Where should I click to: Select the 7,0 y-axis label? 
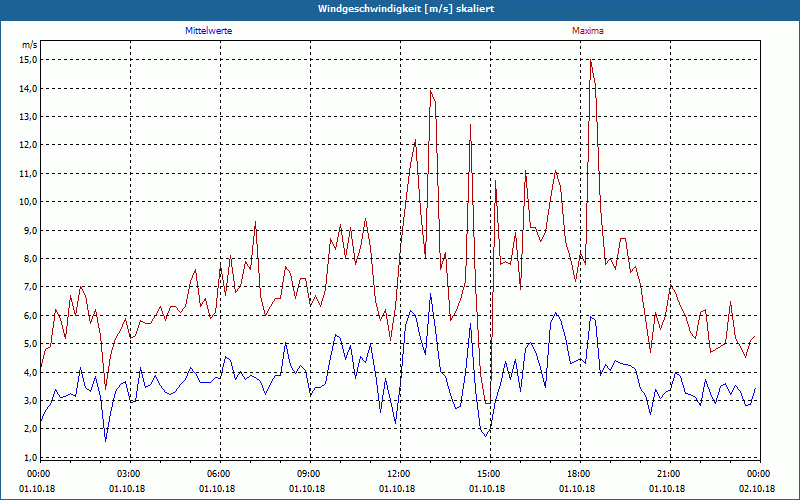tap(31, 287)
